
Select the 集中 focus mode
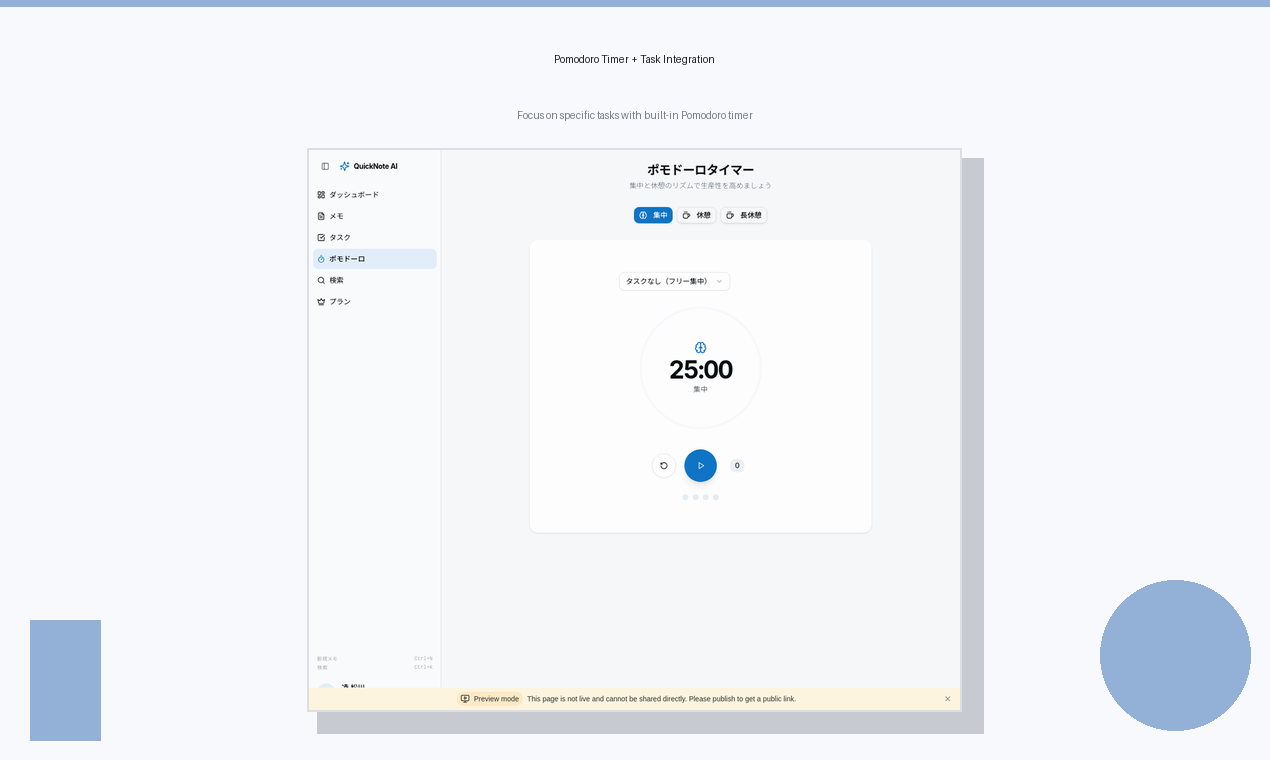tap(653, 215)
